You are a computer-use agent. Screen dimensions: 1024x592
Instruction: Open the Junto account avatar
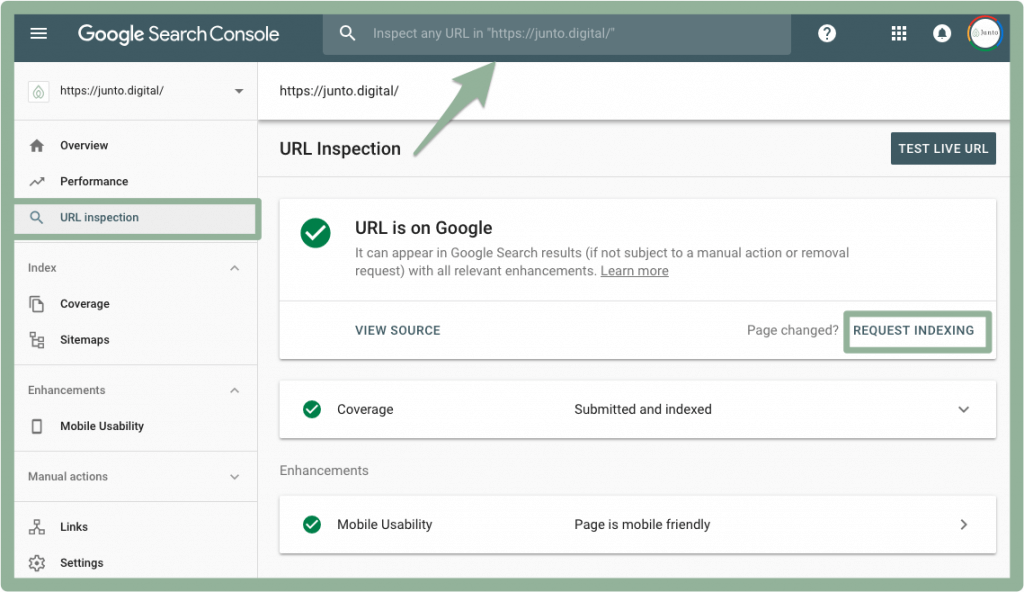985,33
